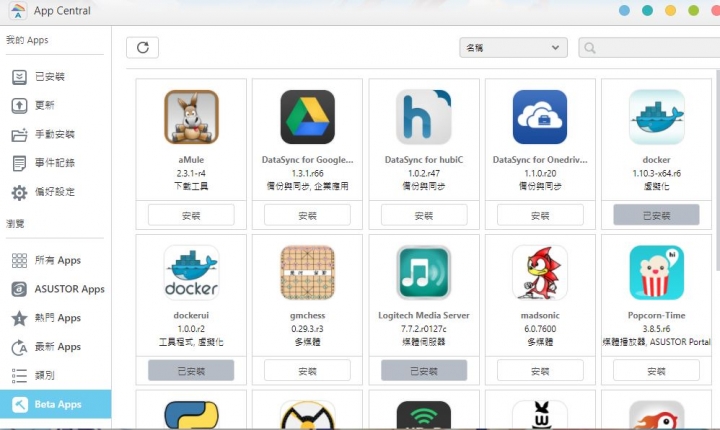Browse 熱門 Apps in the sidebar
Viewport: 720px width, 430px height.
point(55,318)
